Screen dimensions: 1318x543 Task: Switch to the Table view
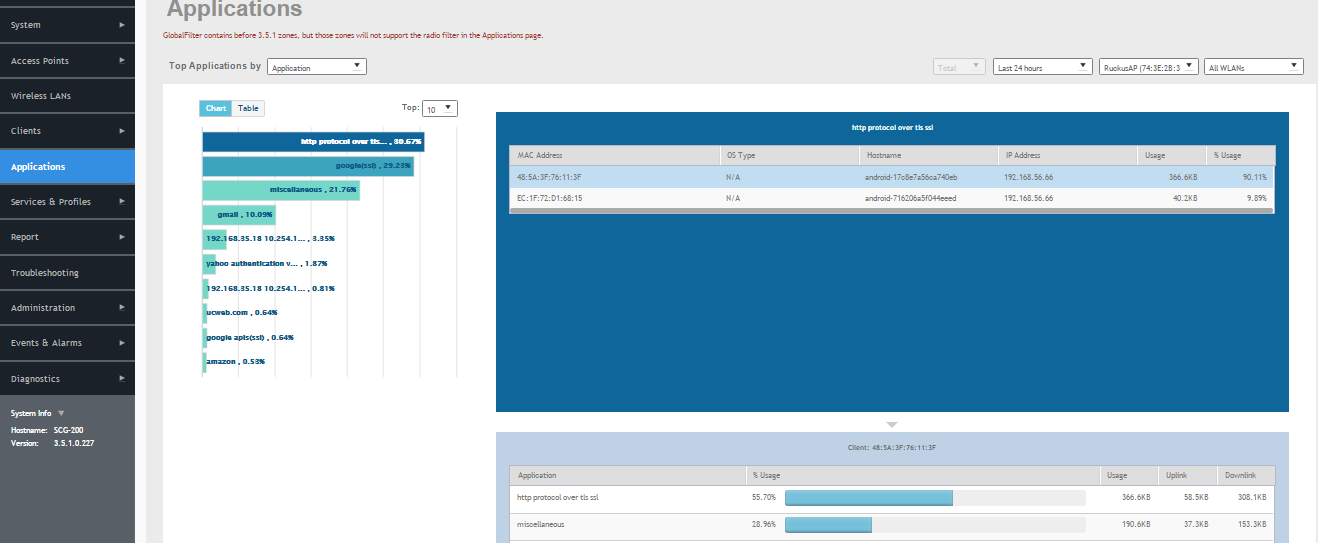(248, 108)
